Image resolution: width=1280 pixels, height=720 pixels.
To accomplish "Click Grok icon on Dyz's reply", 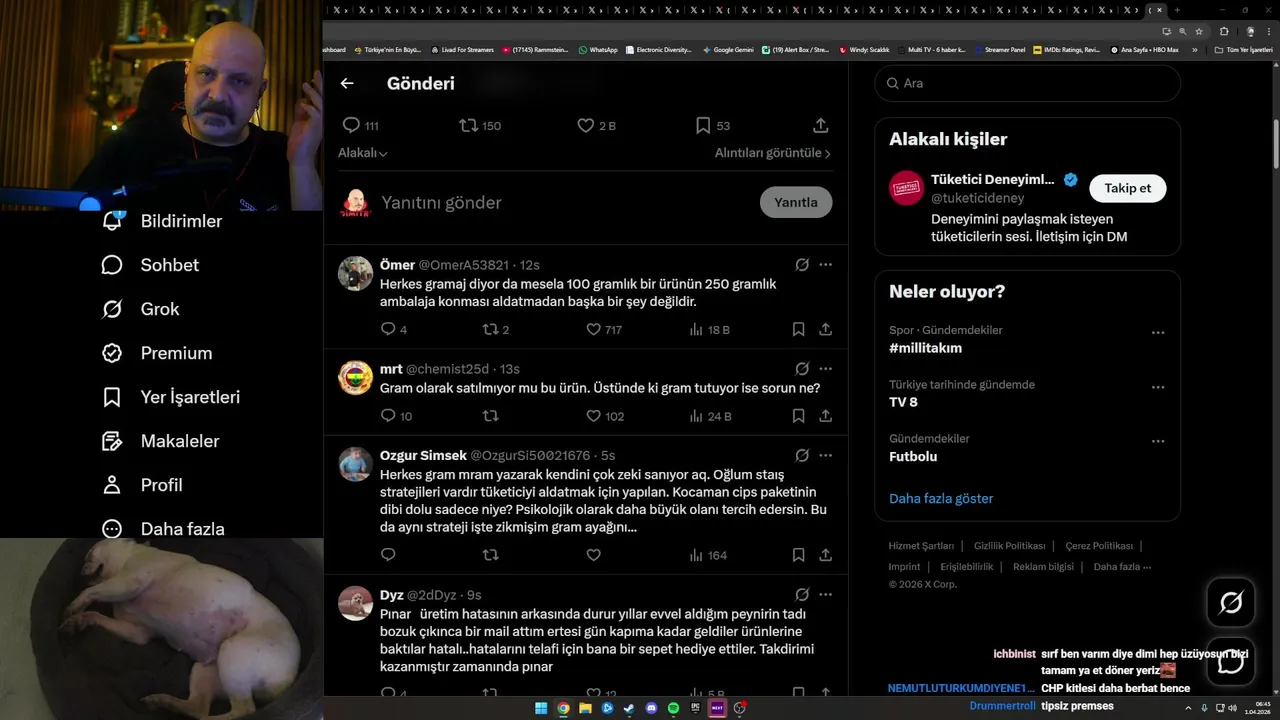I will (802, 595).
